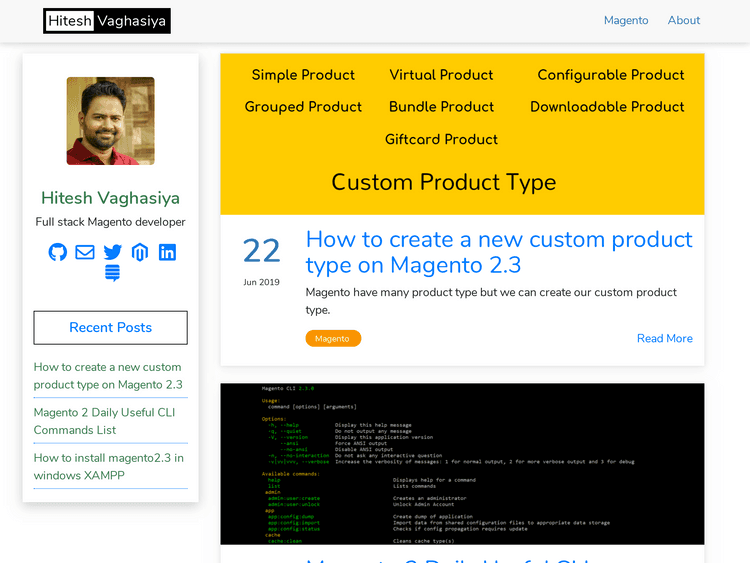Open sidebar install magento2.3 in XAMPP post
Screen dimensions: 750x563
109,467
